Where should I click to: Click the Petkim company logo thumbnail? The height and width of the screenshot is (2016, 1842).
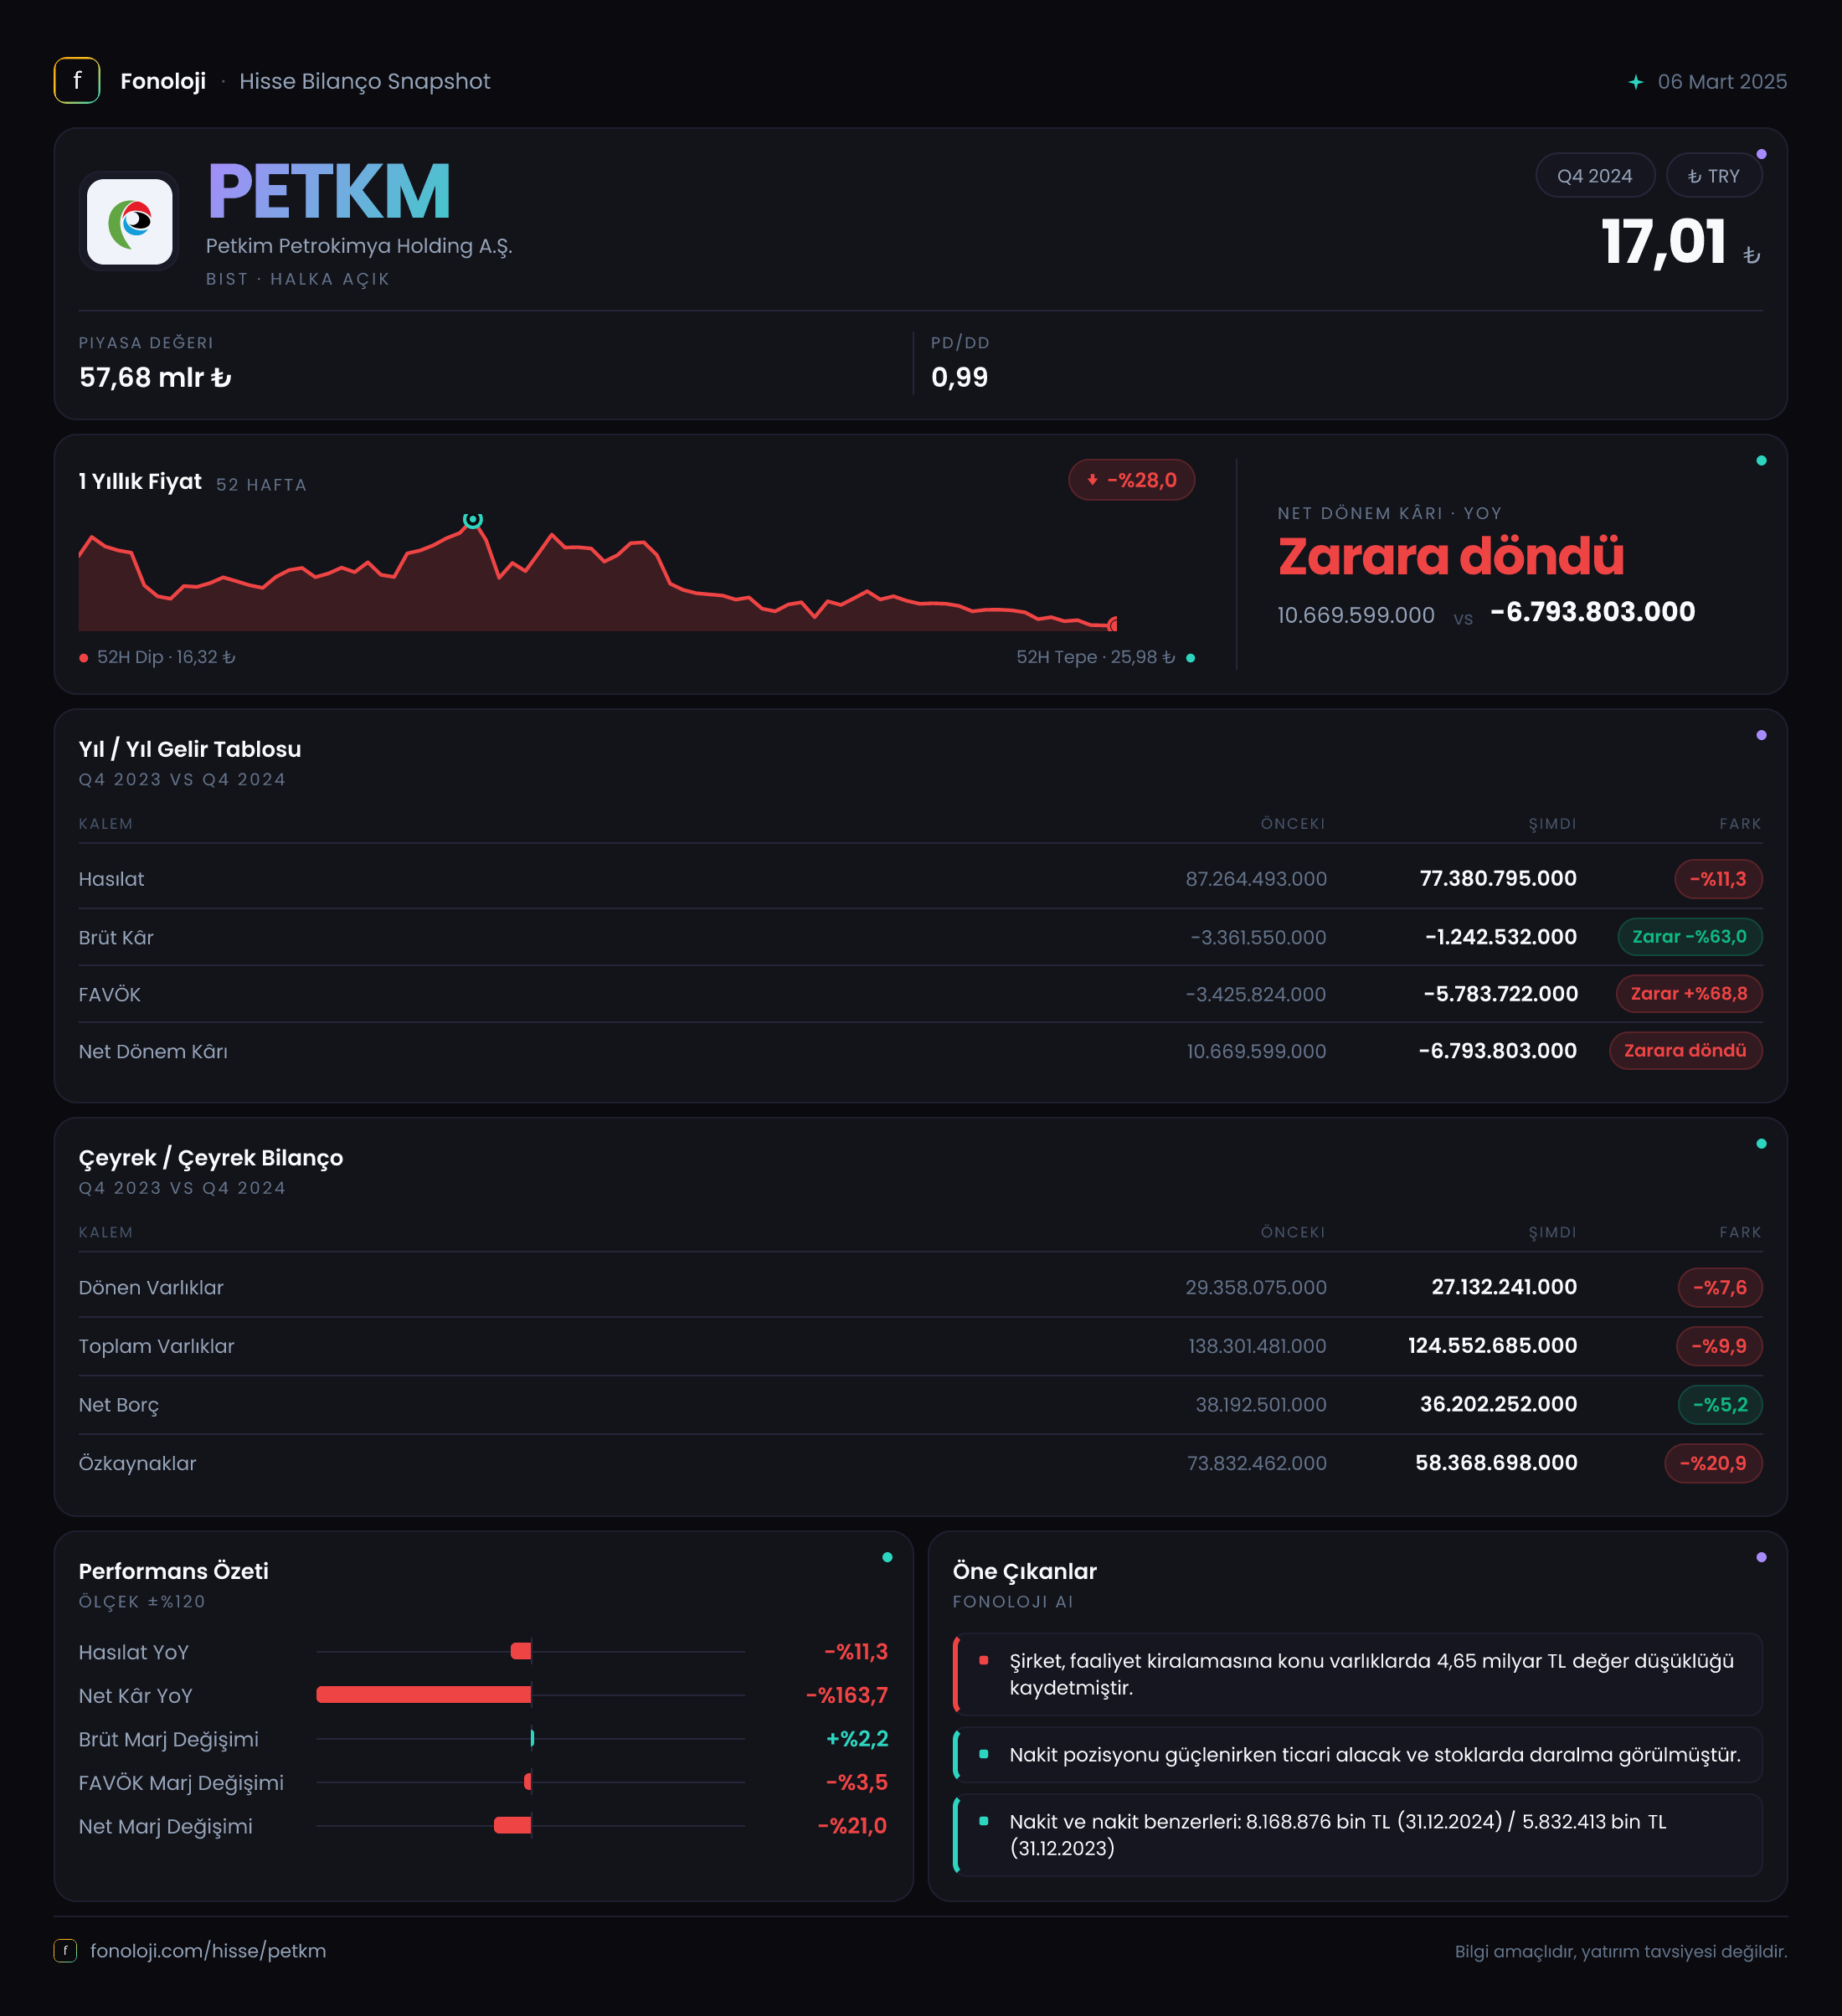(x=129, y=221)
